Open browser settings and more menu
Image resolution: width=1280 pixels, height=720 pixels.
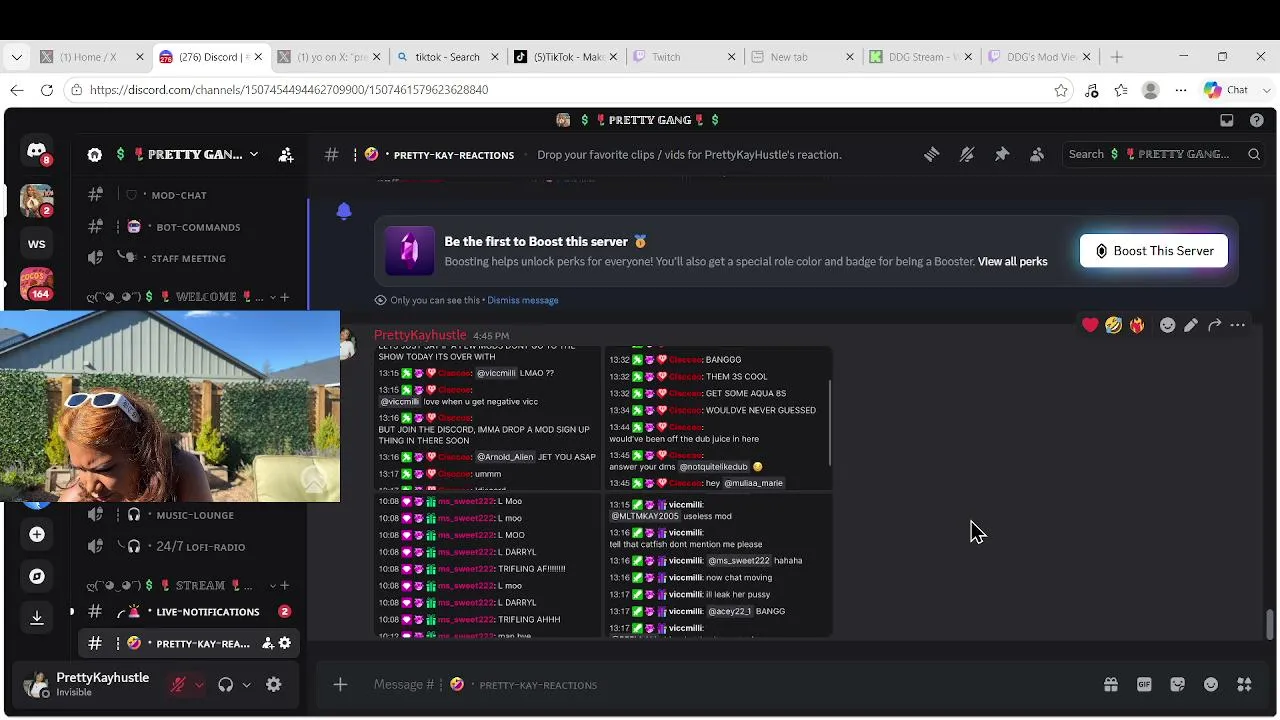(x=1181, y=90)
